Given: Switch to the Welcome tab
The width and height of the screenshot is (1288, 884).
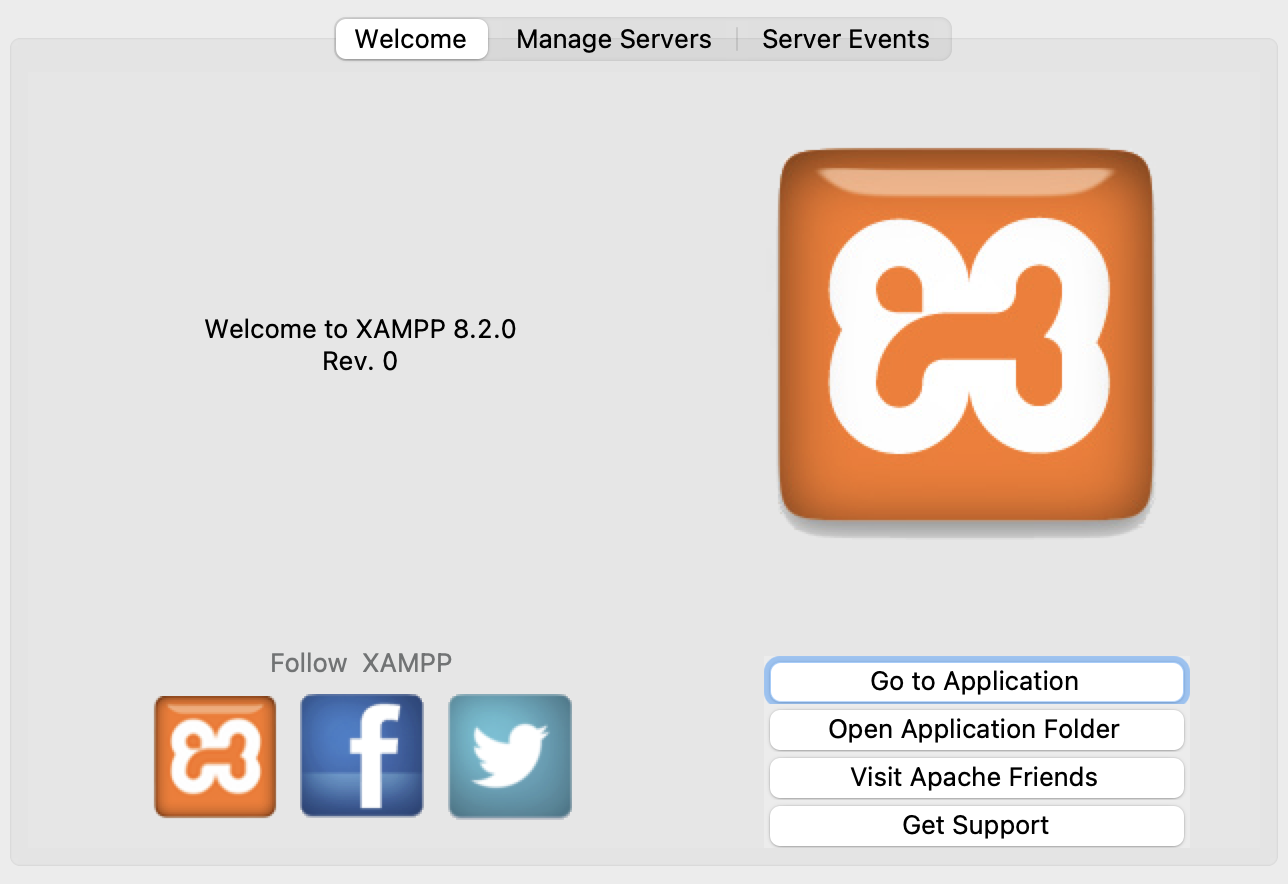Looking at the screenshot, I should click(x=411, y=39).
